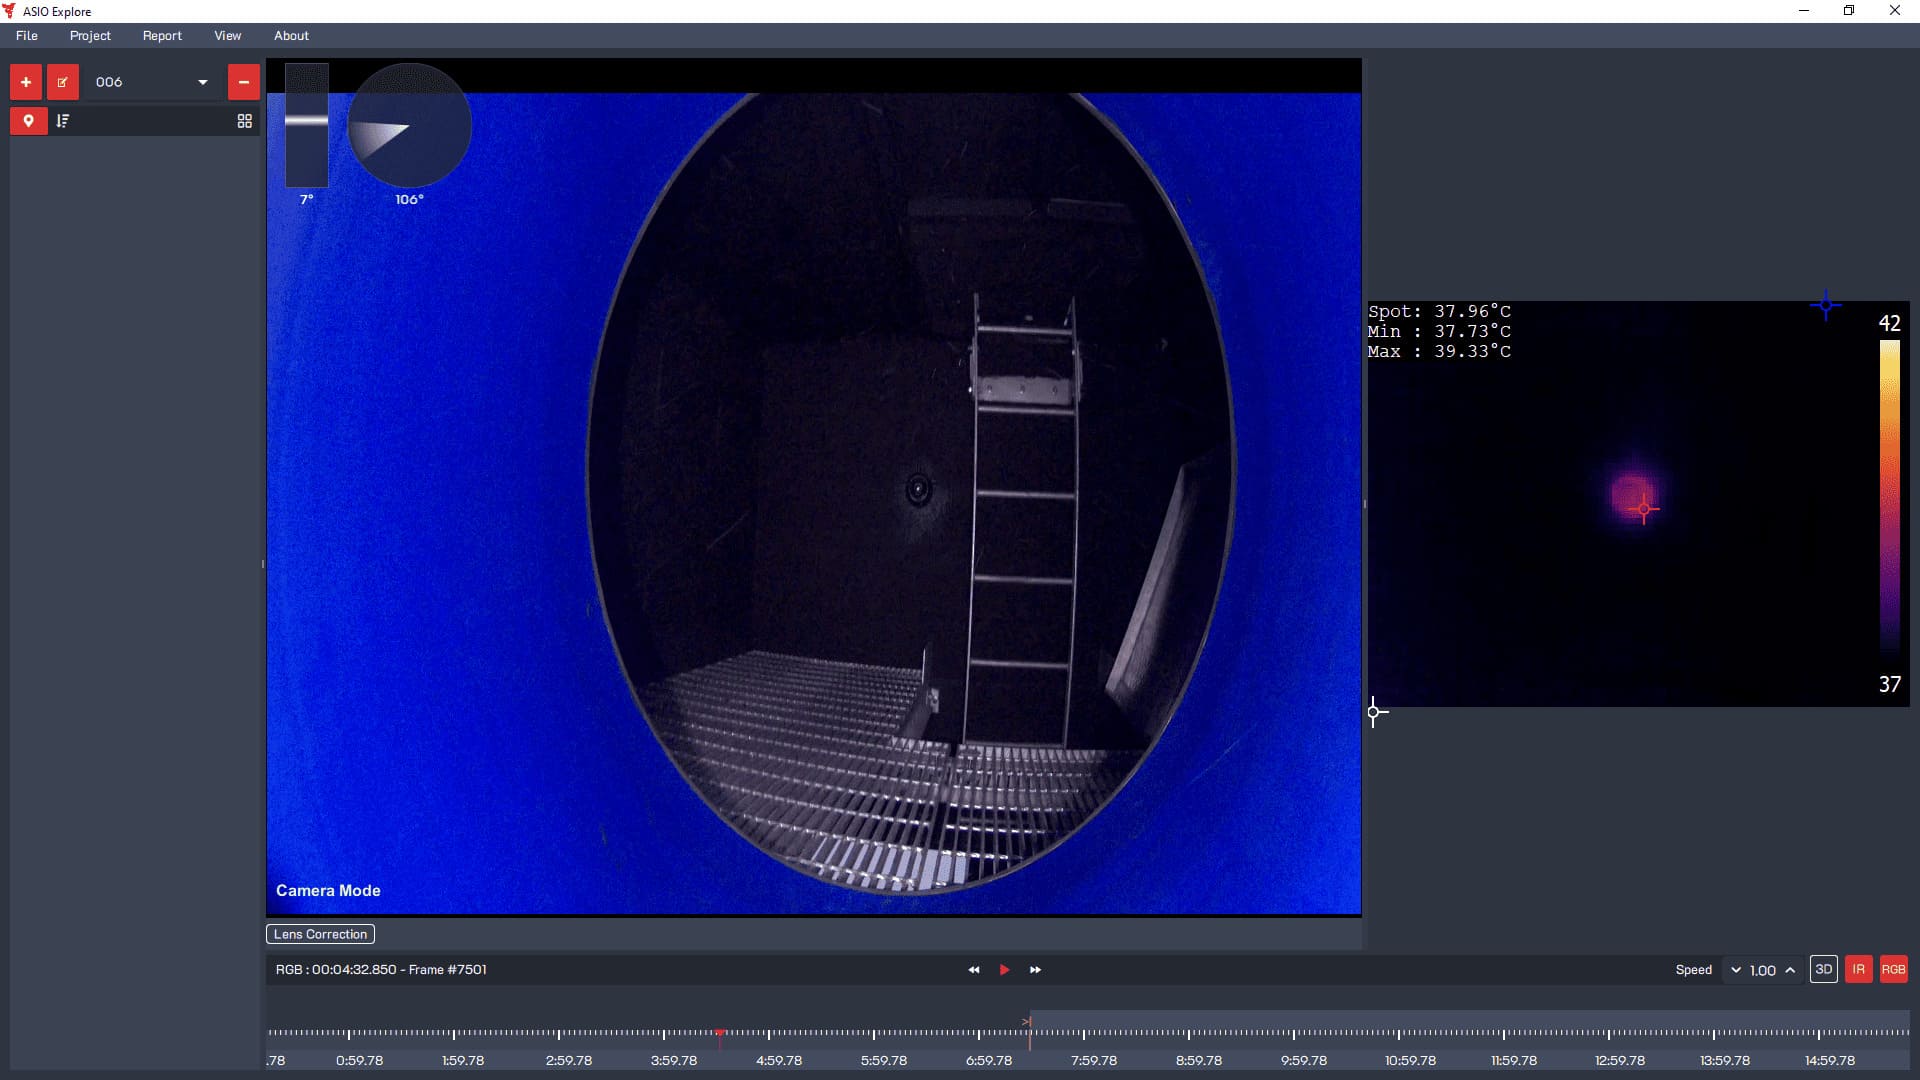Click the red minus remove button
Image resolution: width=1920 pixels, height=1080 pixels.
[x=243, y=82]
